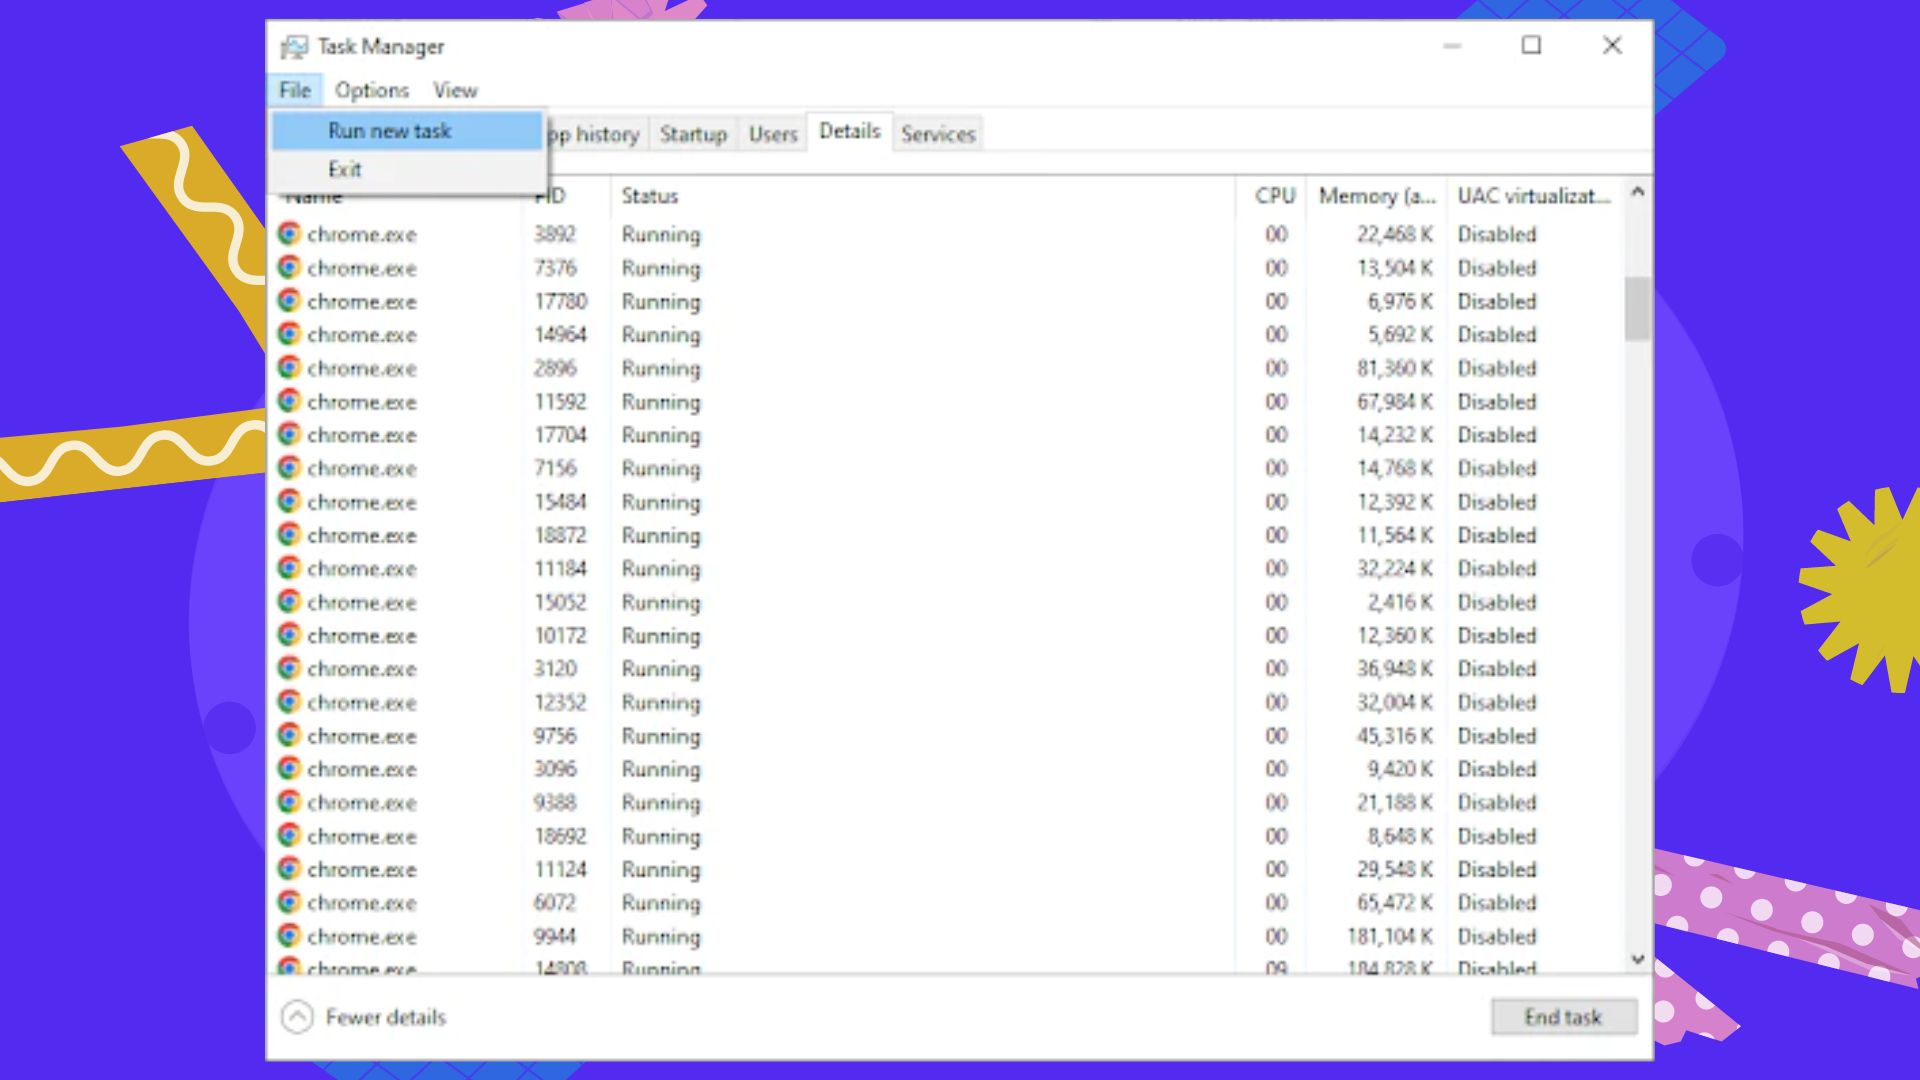Screen dimensions: 1920x1080
Task: Click Chrome icon for PID 17704
Action: pyautogui.click(x=289, y=434)
